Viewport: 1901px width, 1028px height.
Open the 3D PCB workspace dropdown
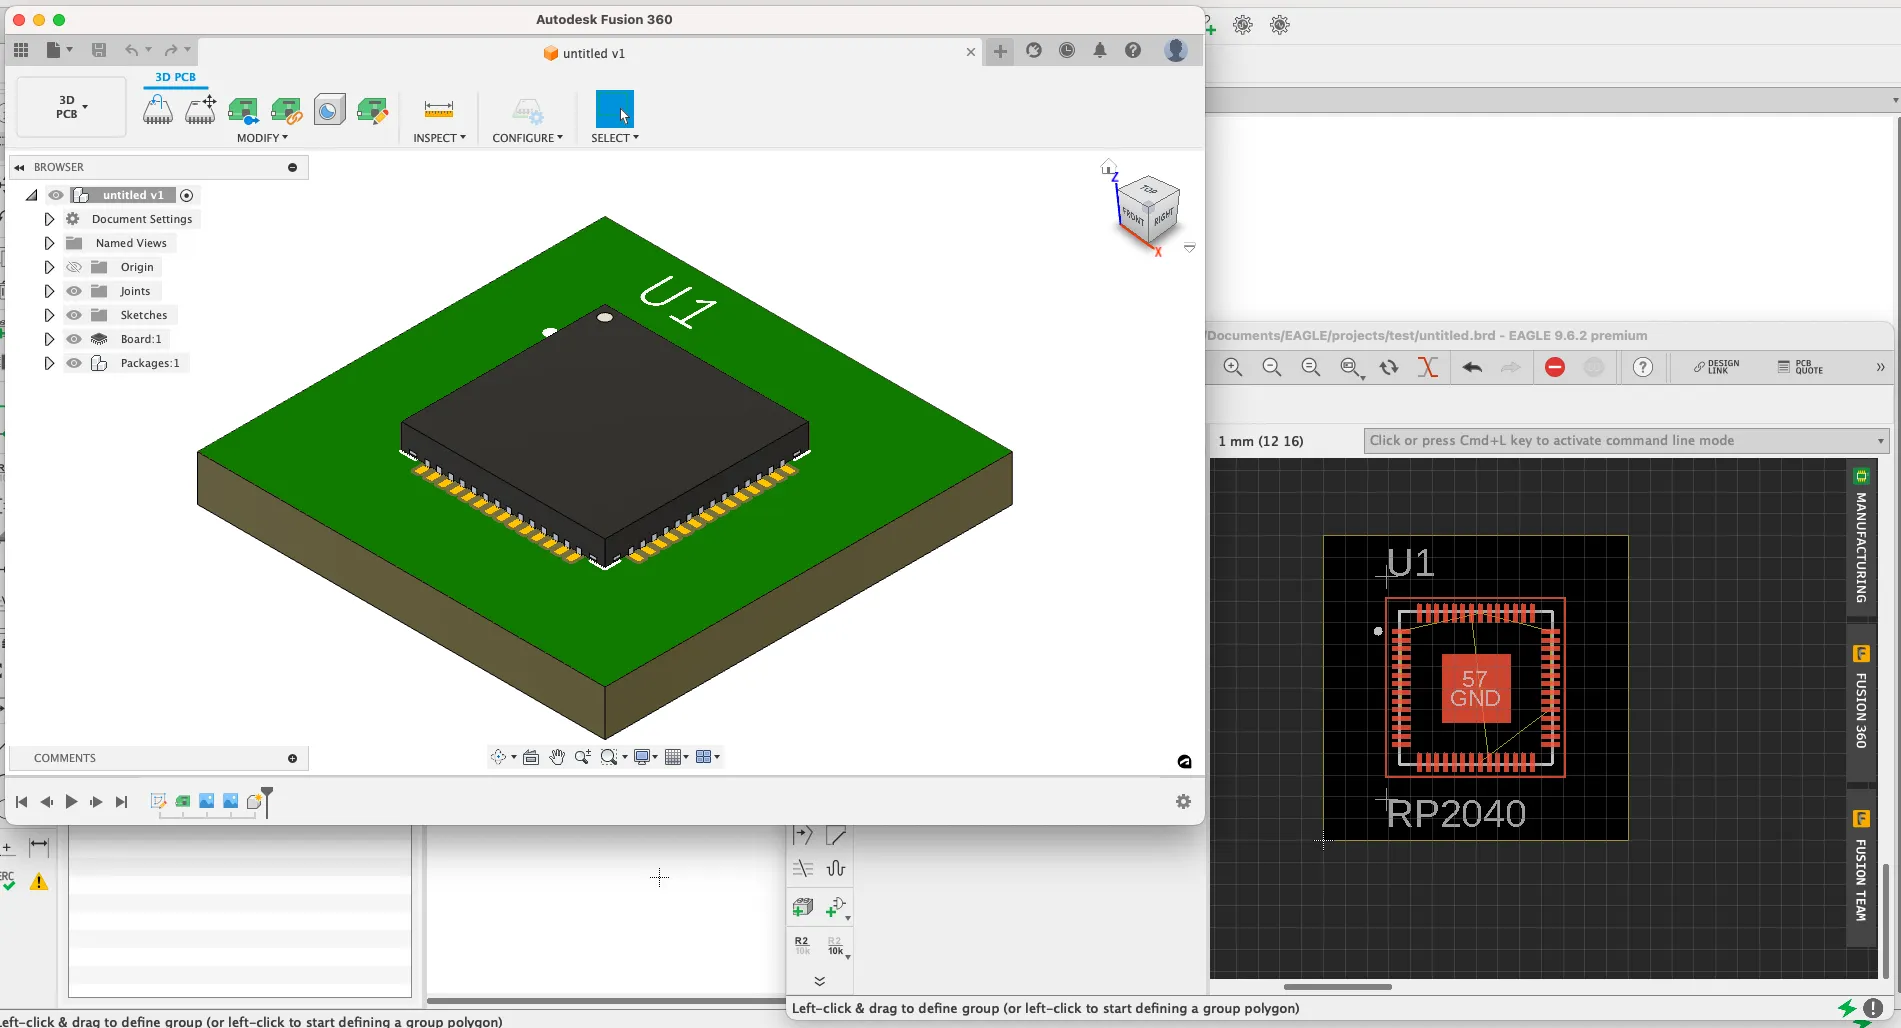tap(71, 107)
